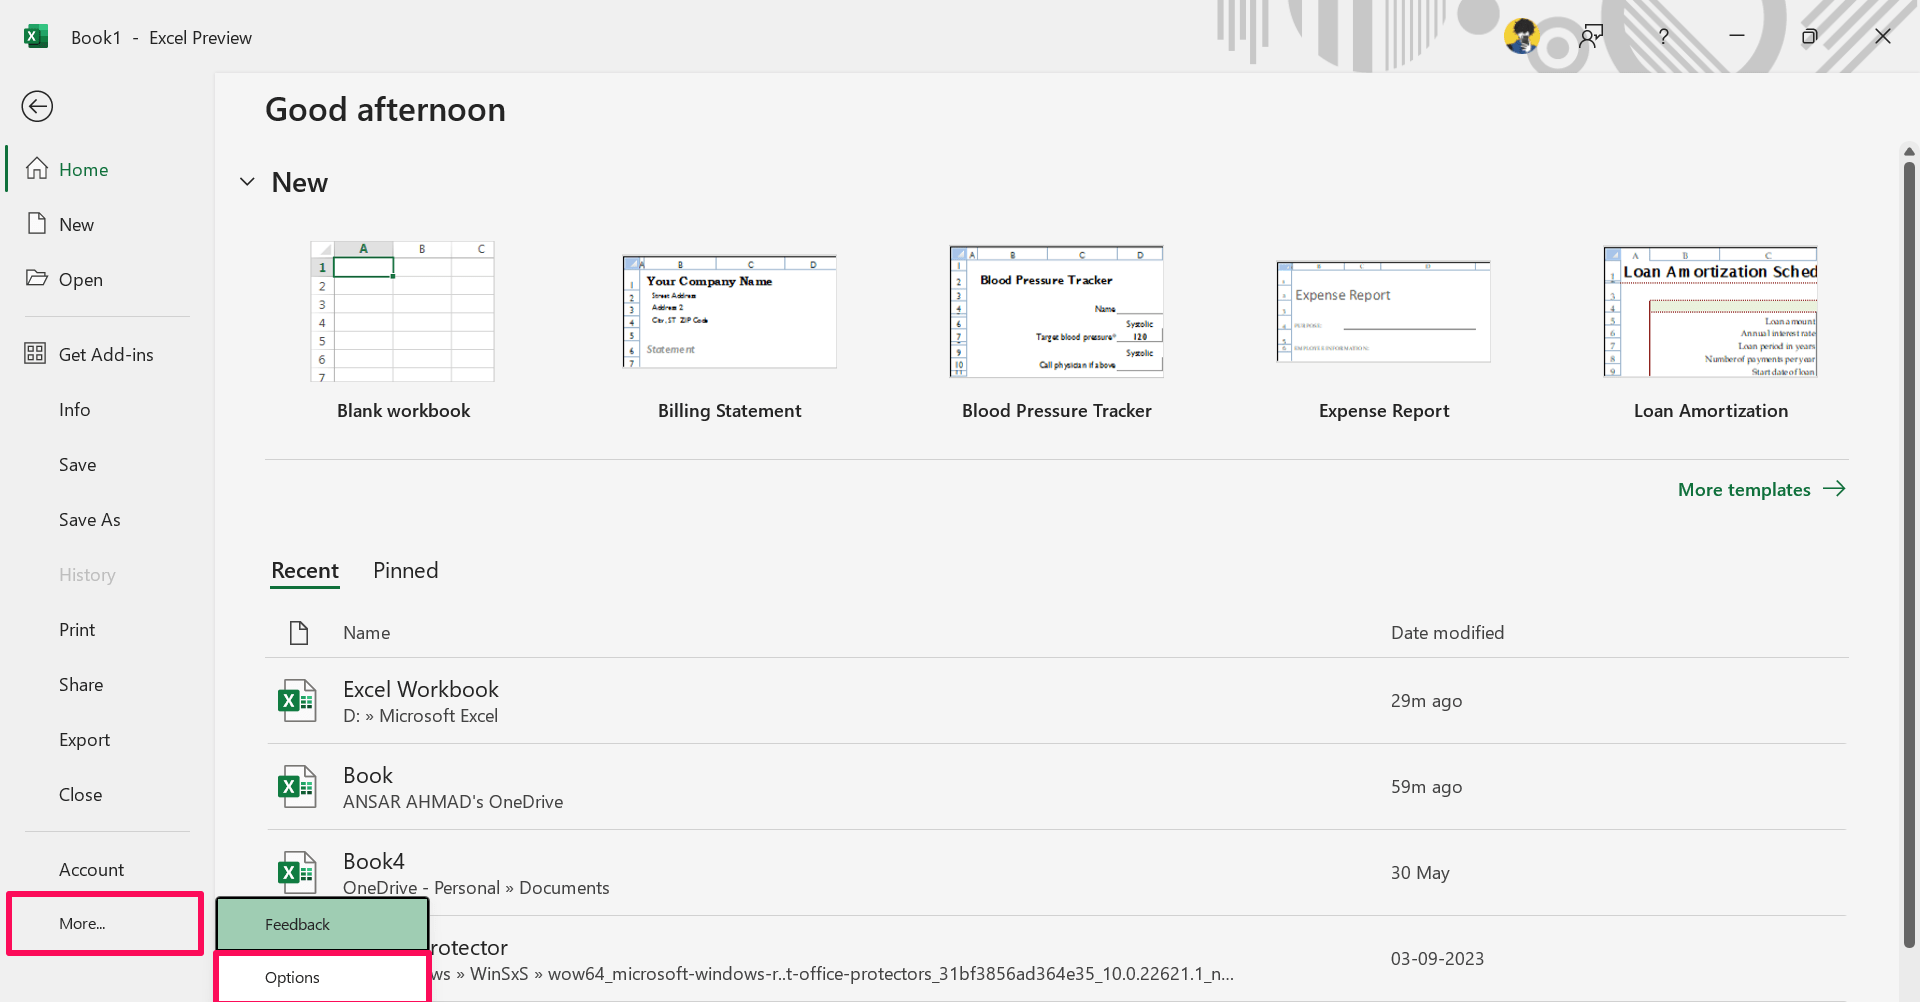Select the Recent tab
This screenshot has height=1002, width=1920.
coord(305,570)
